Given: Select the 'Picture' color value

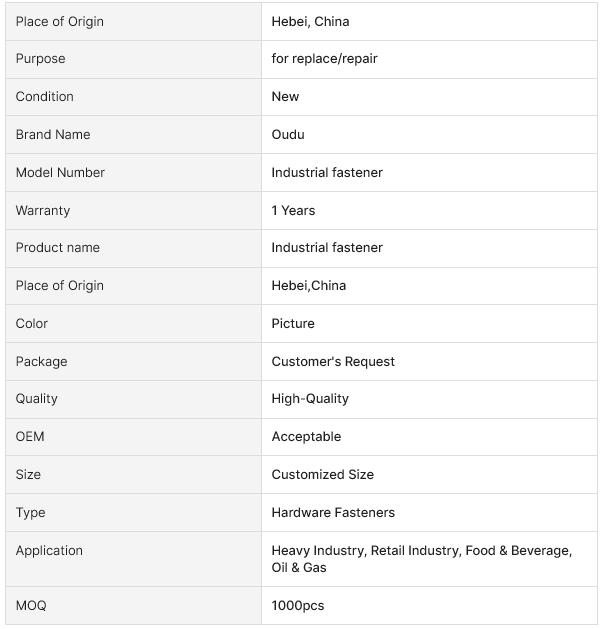Looking at the screenshot, I should tap(293, 324).
